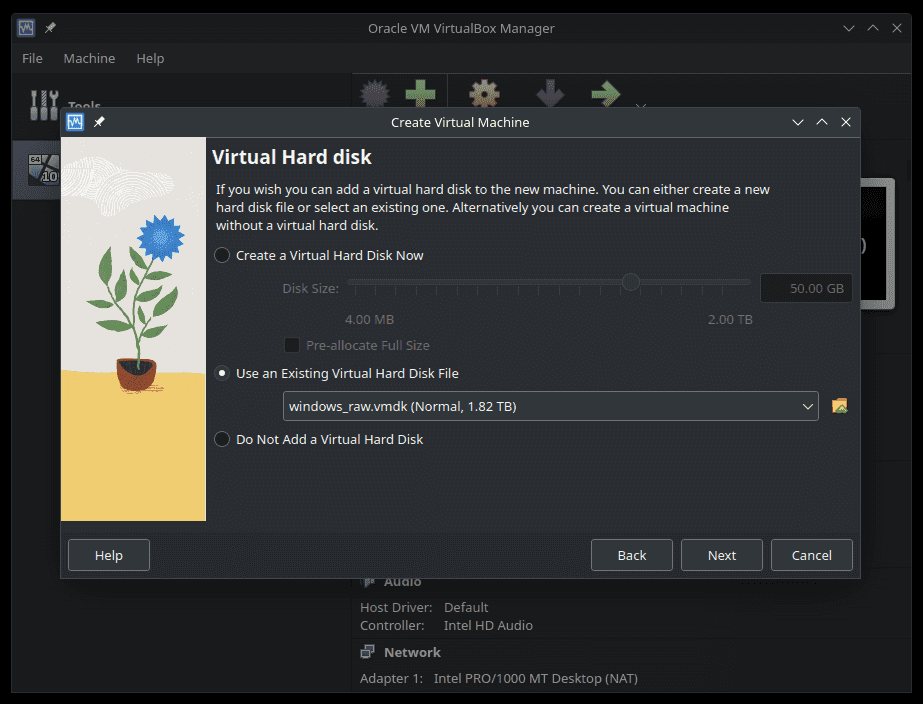Click the 50.00 GB disk size field
The image size is (923, 704).
coord(806,289)
